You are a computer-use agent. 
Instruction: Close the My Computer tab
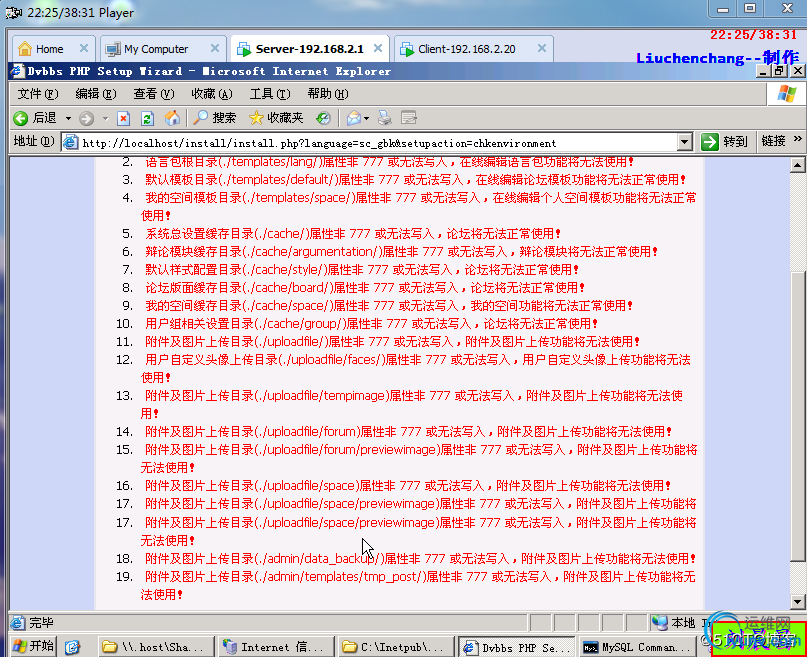(x=215, y=48)
